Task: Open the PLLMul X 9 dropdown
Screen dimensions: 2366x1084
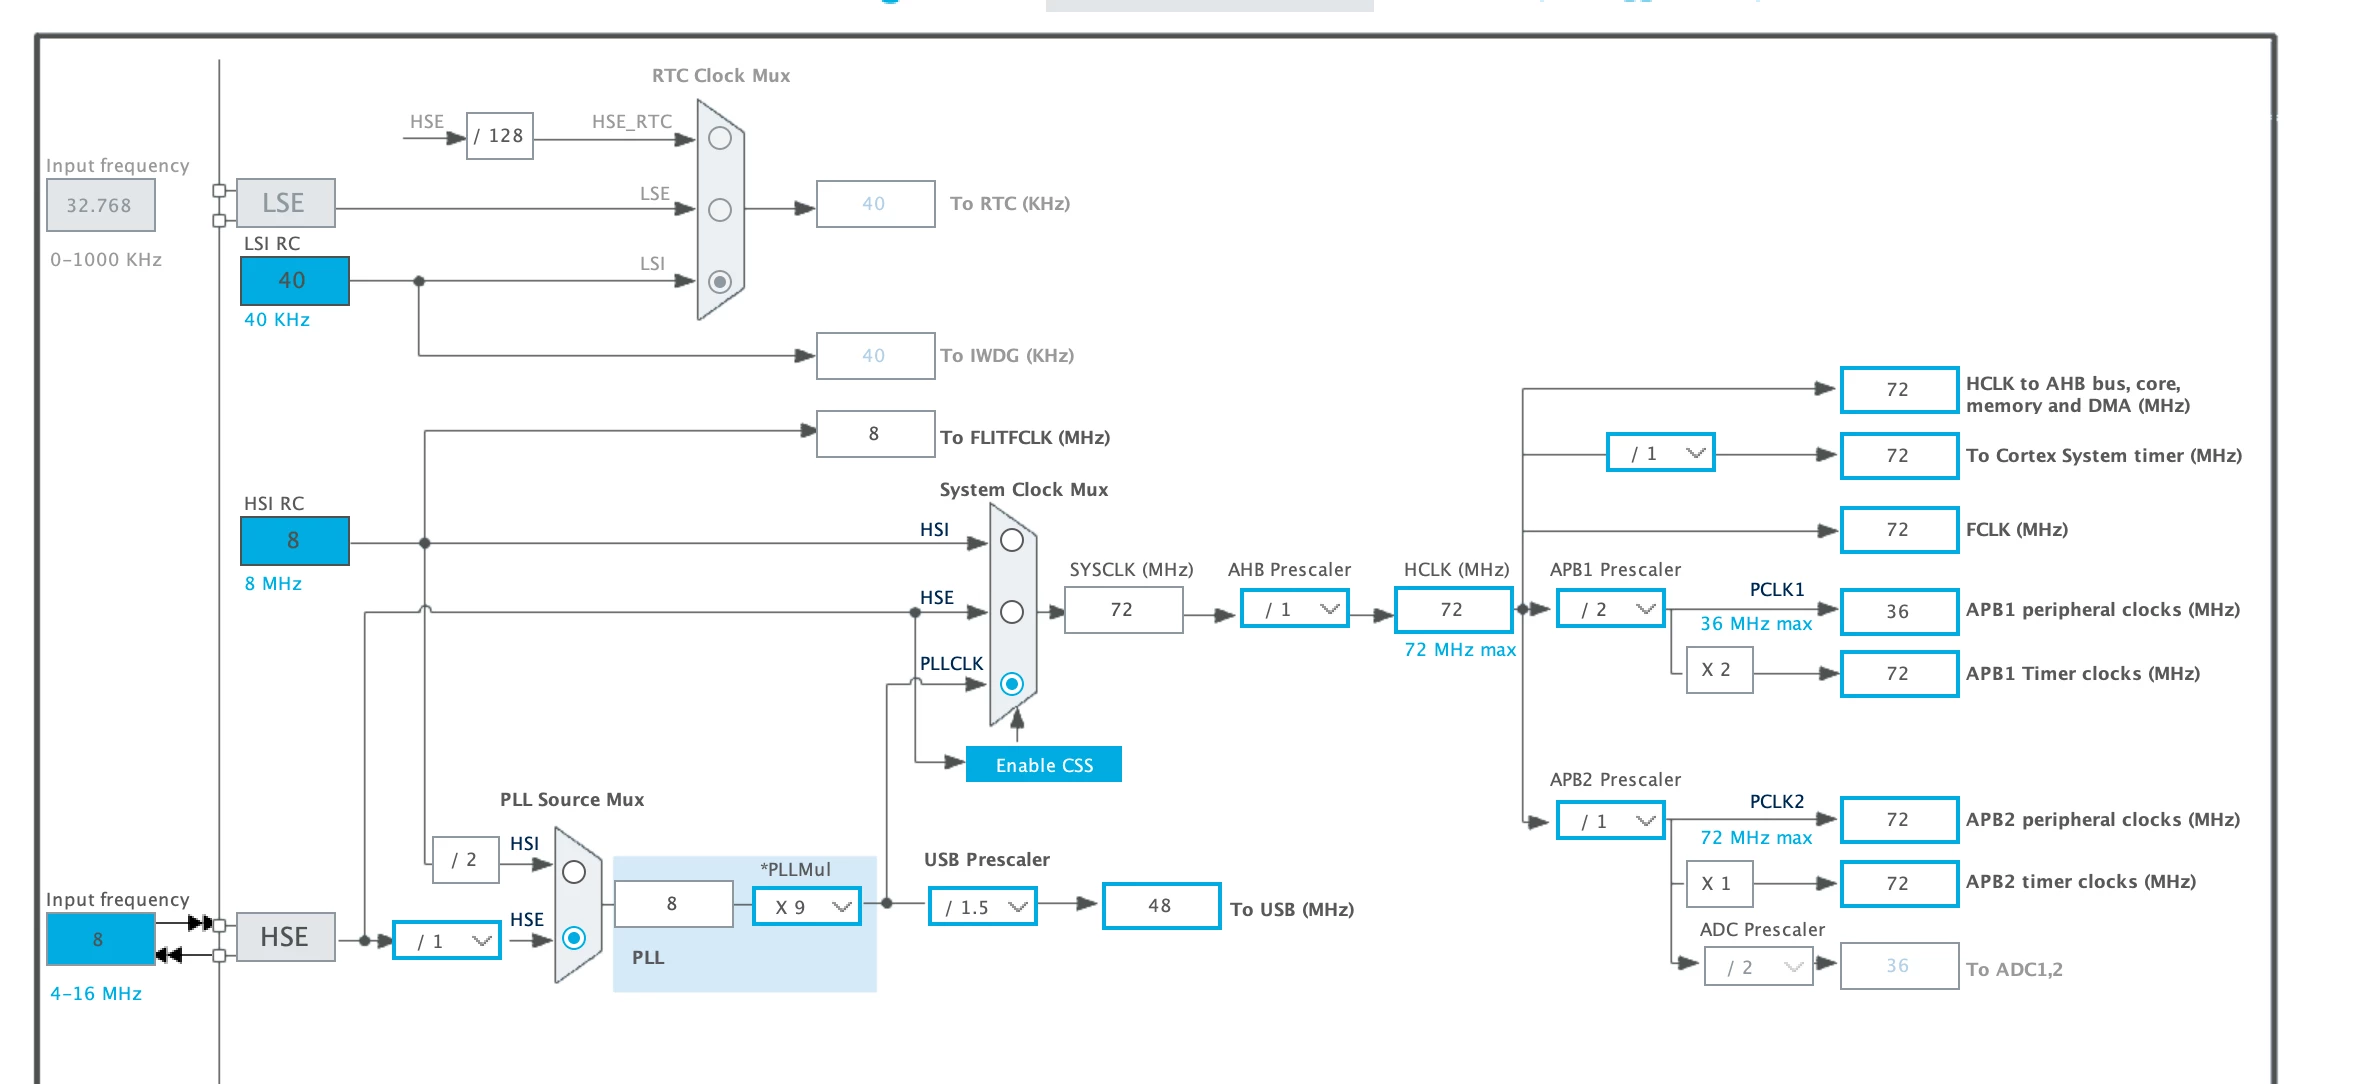Action: [x=807, y=906]
